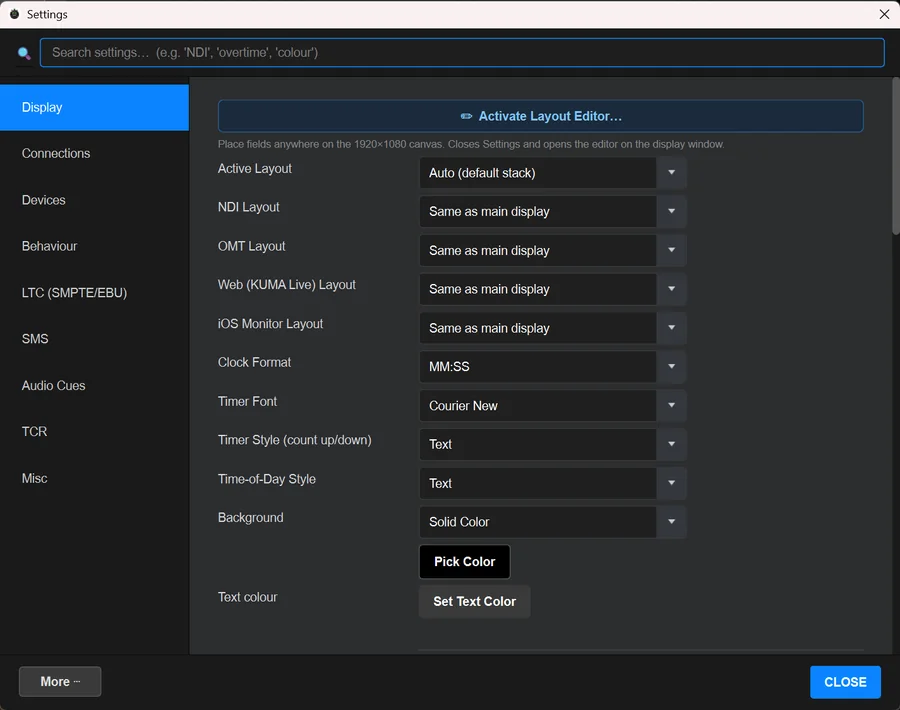Open the Display settings section

click(94, 107)
